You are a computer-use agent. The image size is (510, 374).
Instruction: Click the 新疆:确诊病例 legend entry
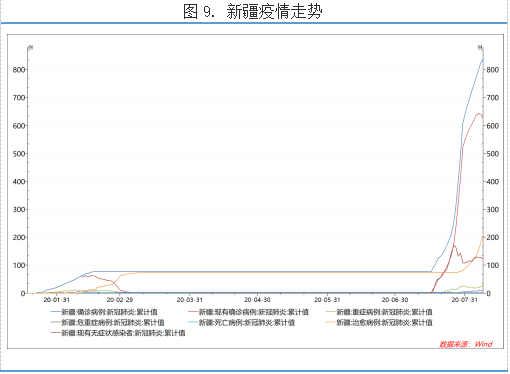click(104, 312)
